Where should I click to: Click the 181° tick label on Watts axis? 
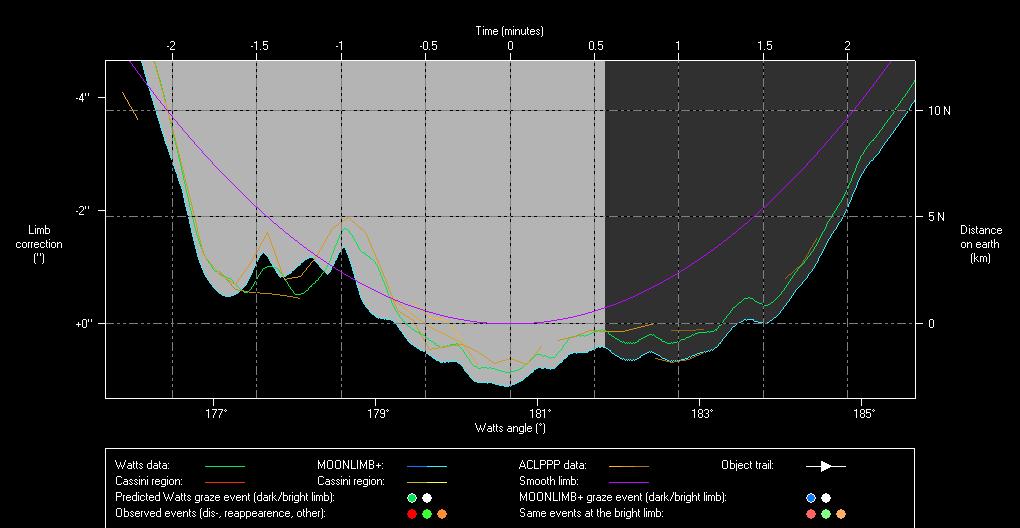pyautogui.click(x=539, y=413)
